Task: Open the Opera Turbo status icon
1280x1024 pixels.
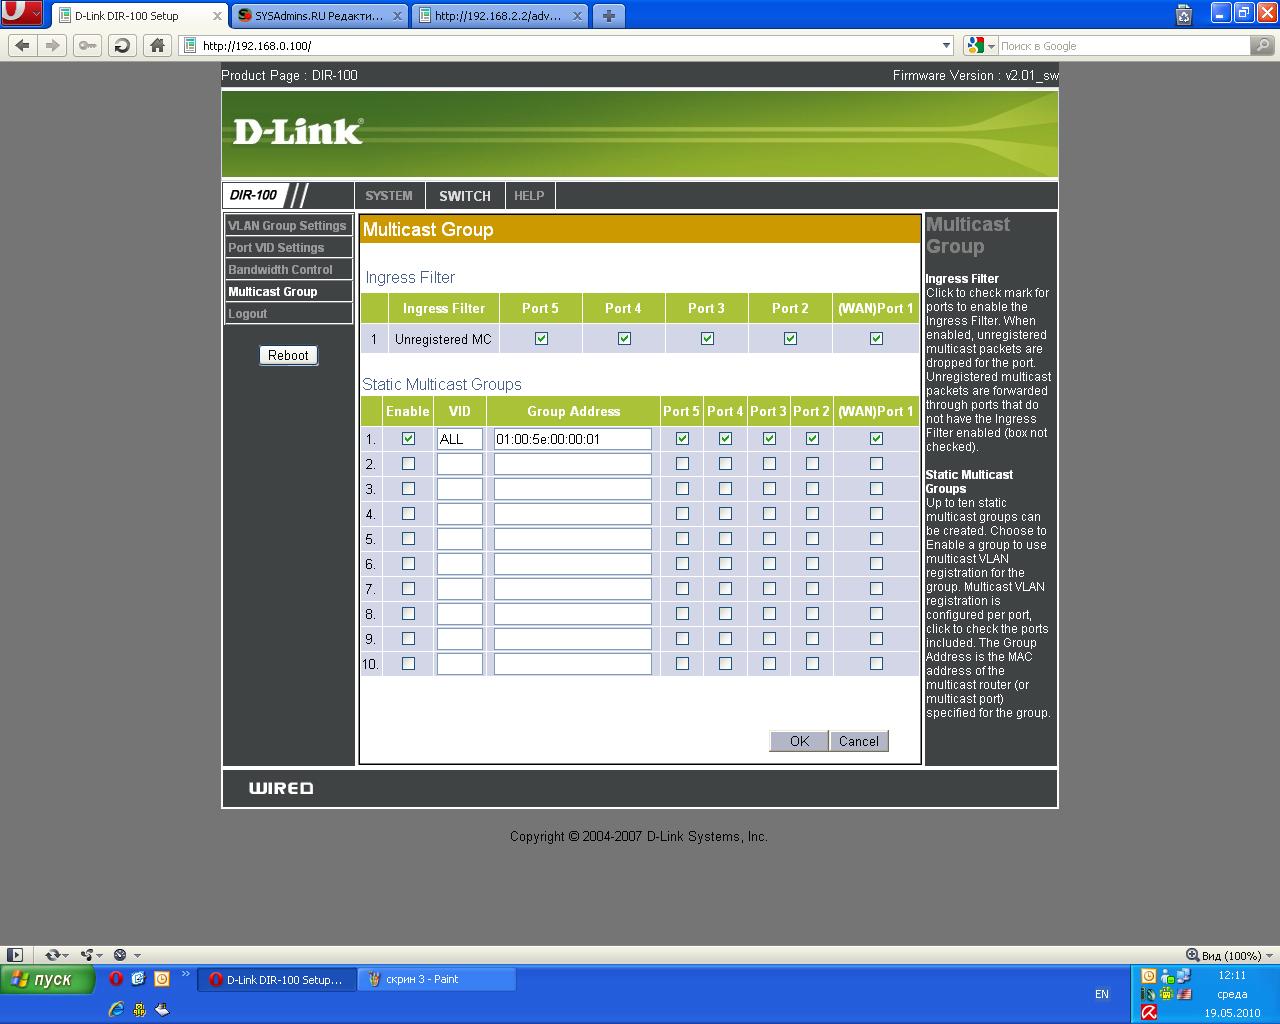Action: click(120, 955)
